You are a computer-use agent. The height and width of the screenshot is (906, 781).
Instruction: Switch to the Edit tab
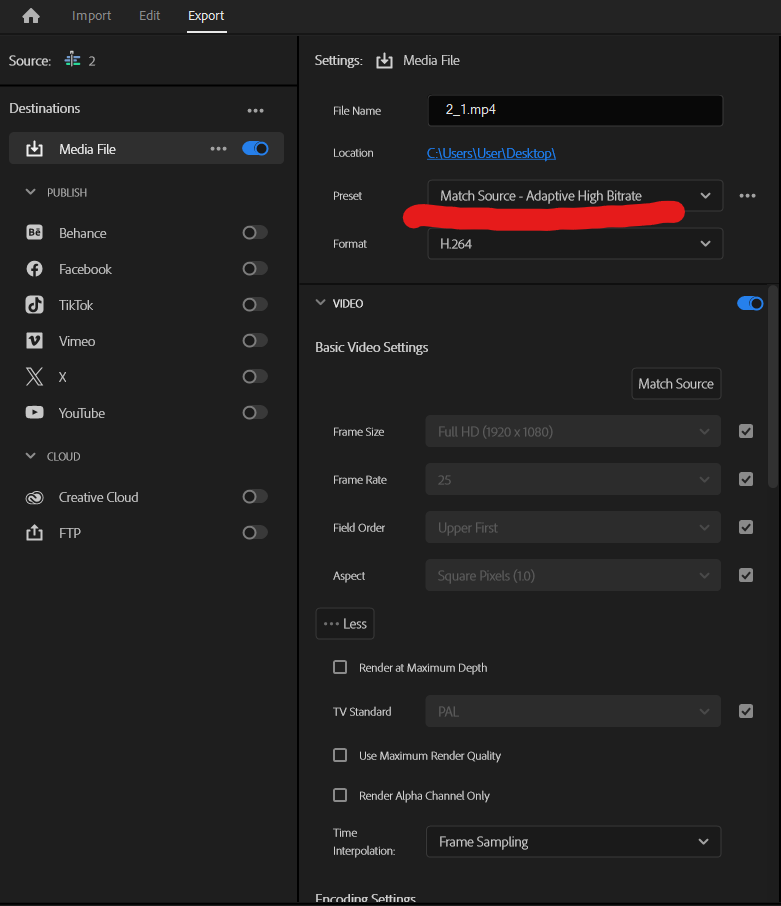[149, 16]
